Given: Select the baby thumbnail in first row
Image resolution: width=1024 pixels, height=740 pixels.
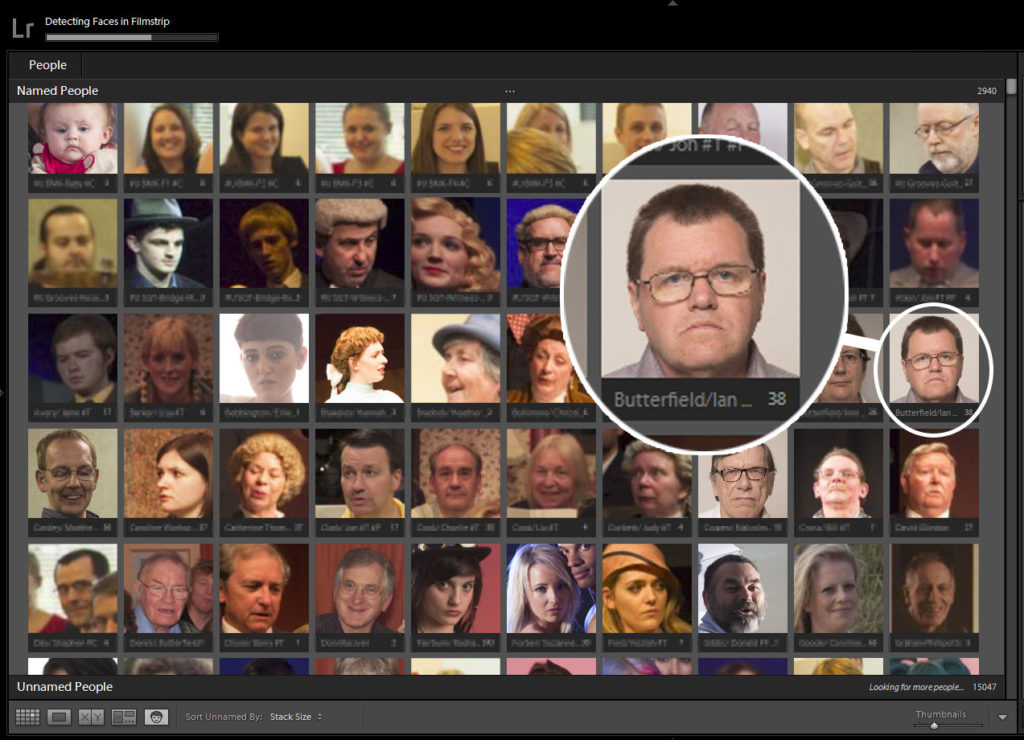Looking at the screenshot, I should tap(72, 139).
